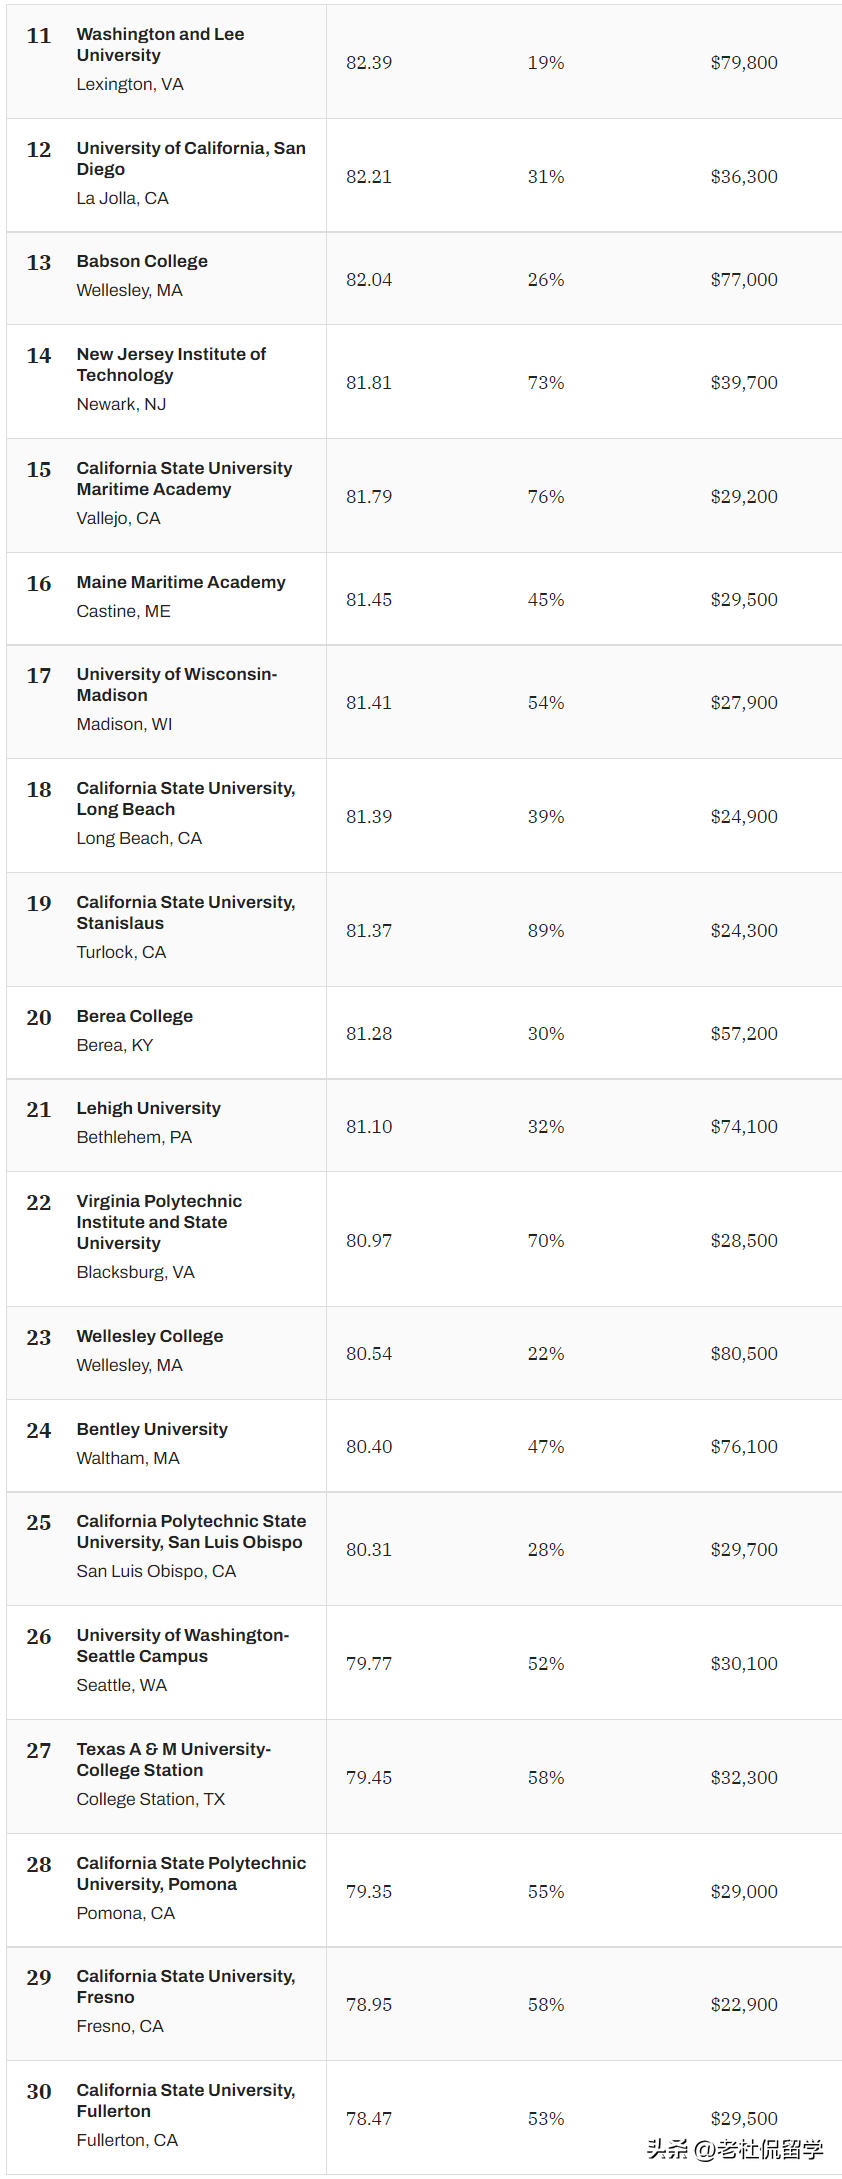Open California State University, Long Beach
842x2179 pixels.
pyautogui.click(x=186, y=799)
